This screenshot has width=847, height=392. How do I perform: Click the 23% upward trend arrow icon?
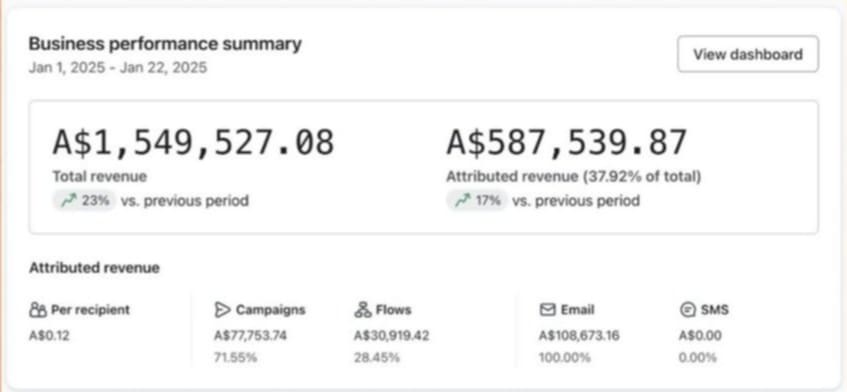click(x=69, y=201)
